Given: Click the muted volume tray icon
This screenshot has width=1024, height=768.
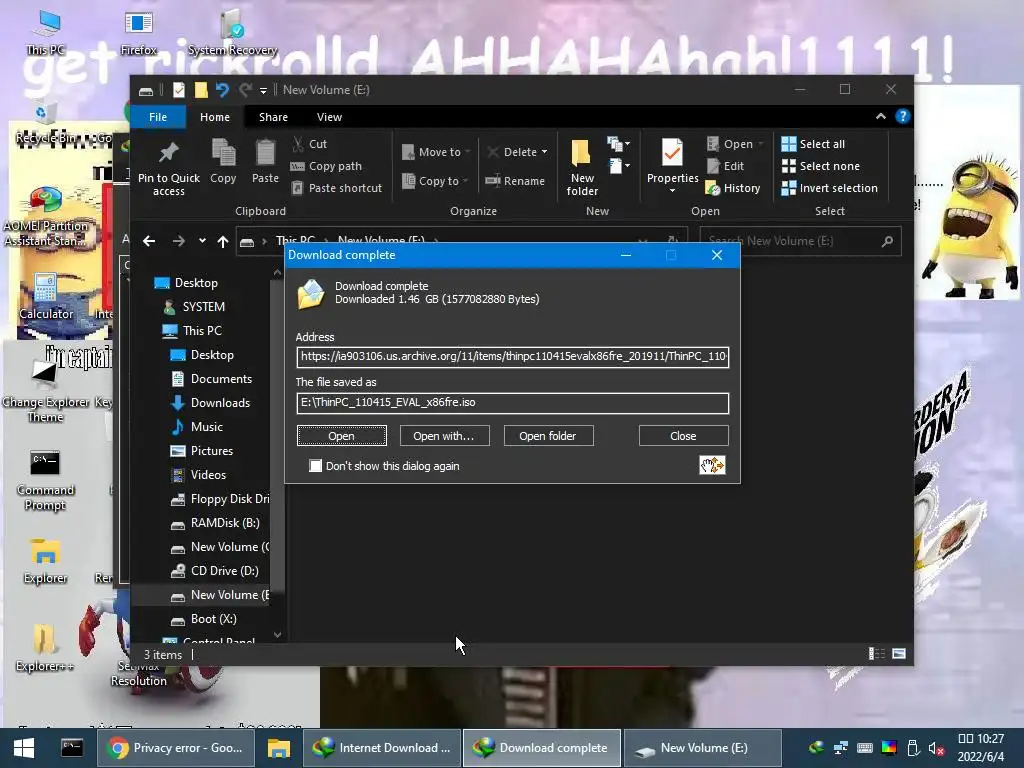Looking at the screenshot, I should [x=936, y=748].
